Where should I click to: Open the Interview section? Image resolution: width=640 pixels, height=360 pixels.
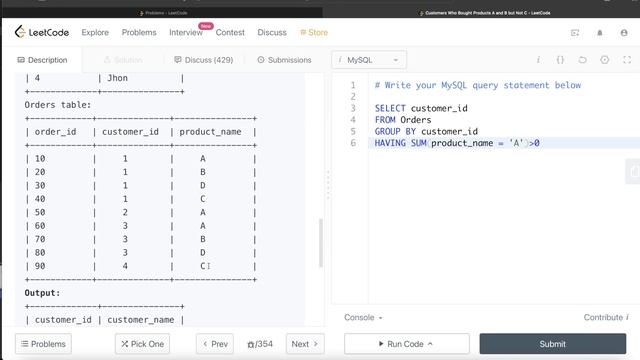click(x=186, y=32)
